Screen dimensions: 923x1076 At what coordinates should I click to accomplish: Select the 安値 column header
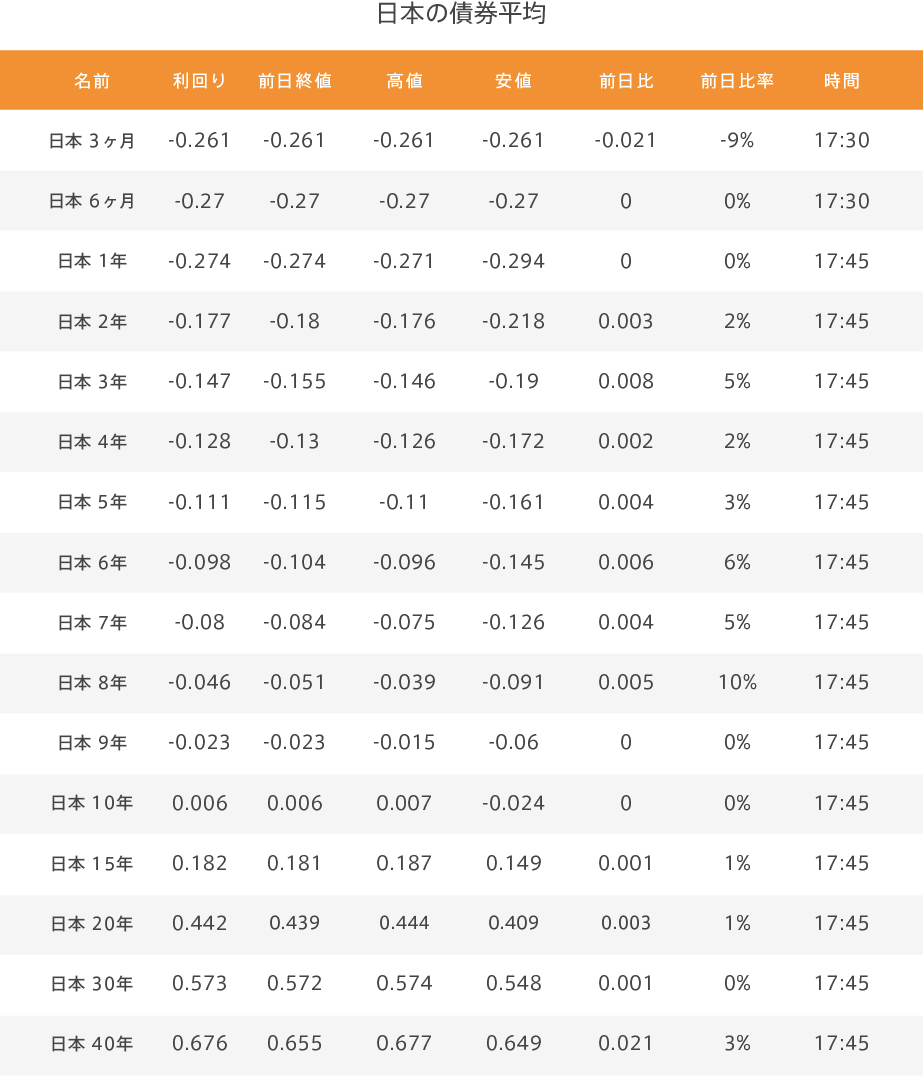[513, 81]
